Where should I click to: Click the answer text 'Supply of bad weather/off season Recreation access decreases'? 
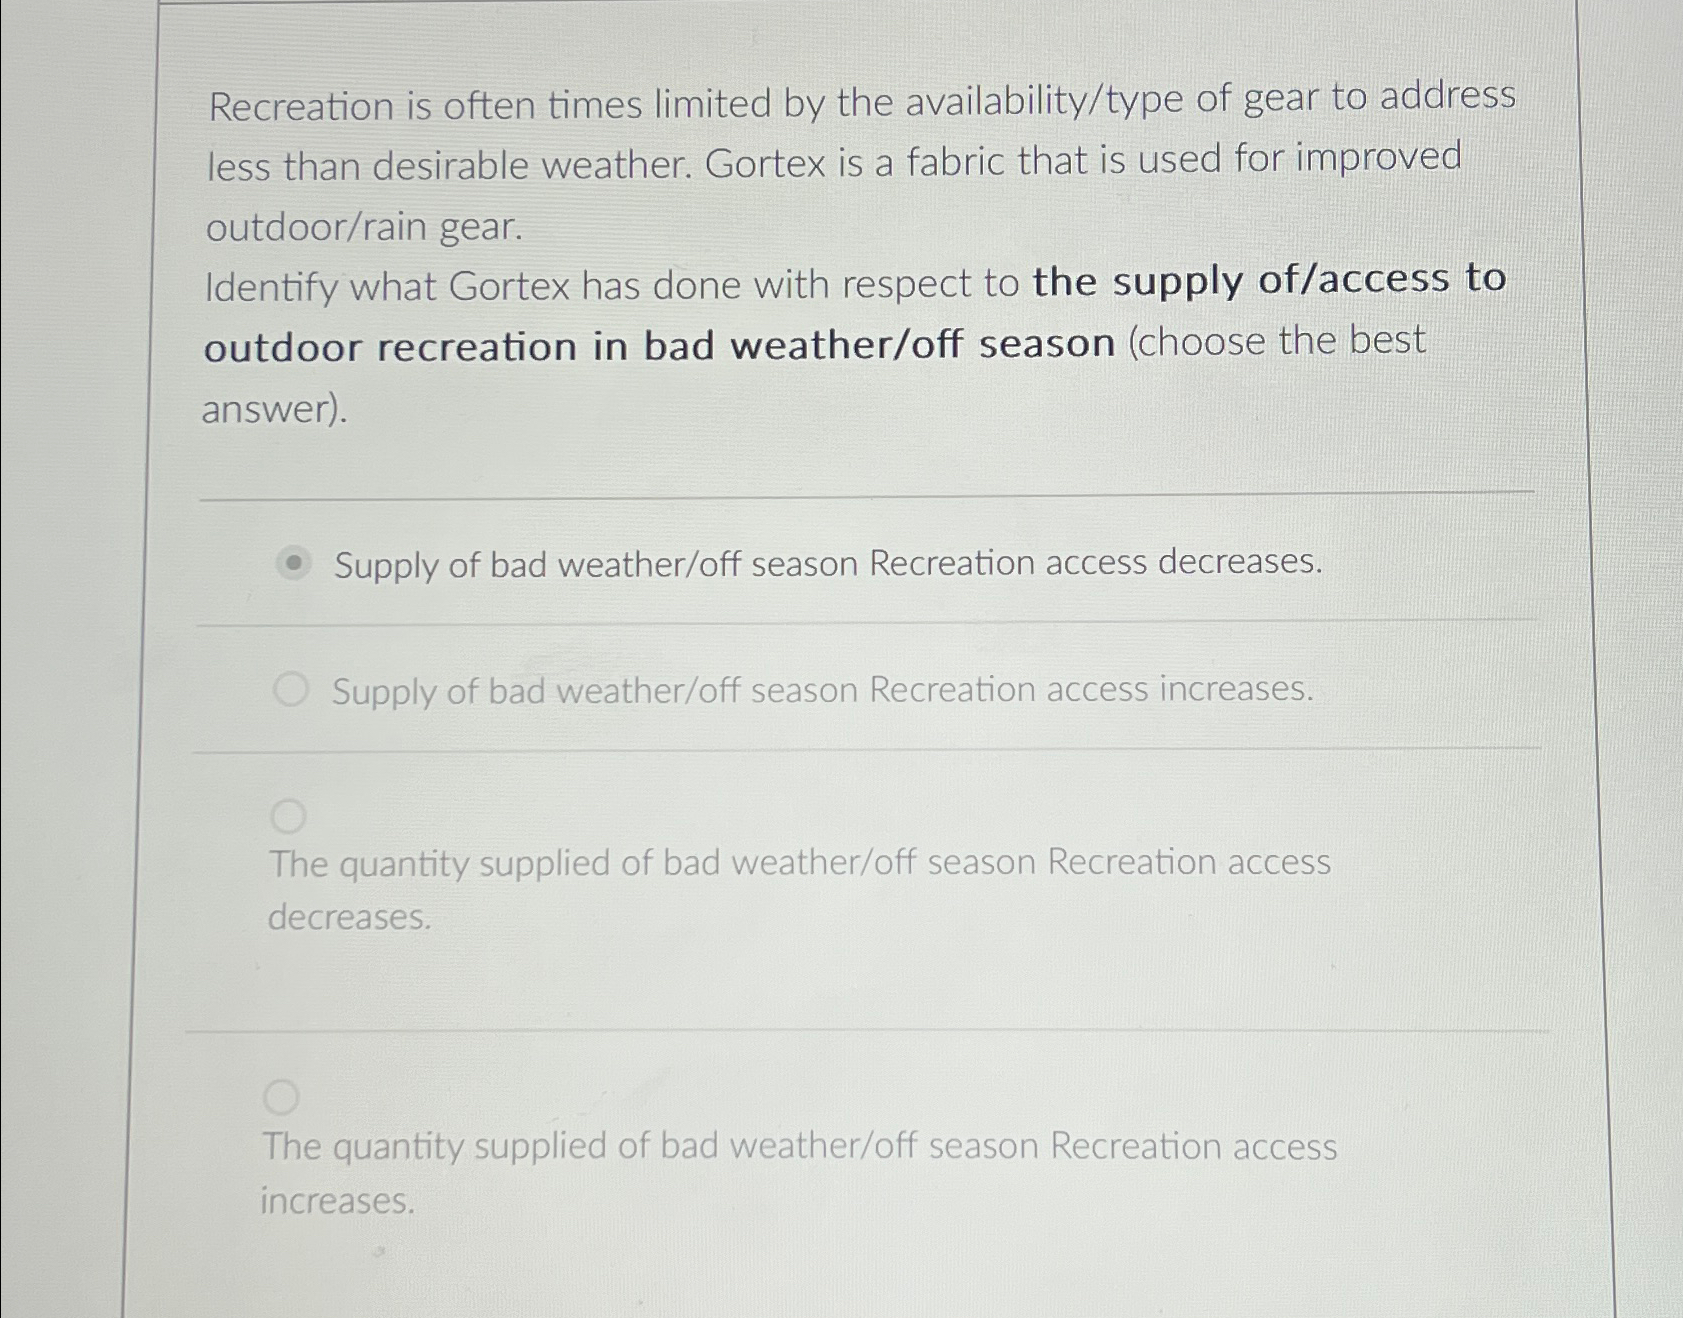[828, 565]
